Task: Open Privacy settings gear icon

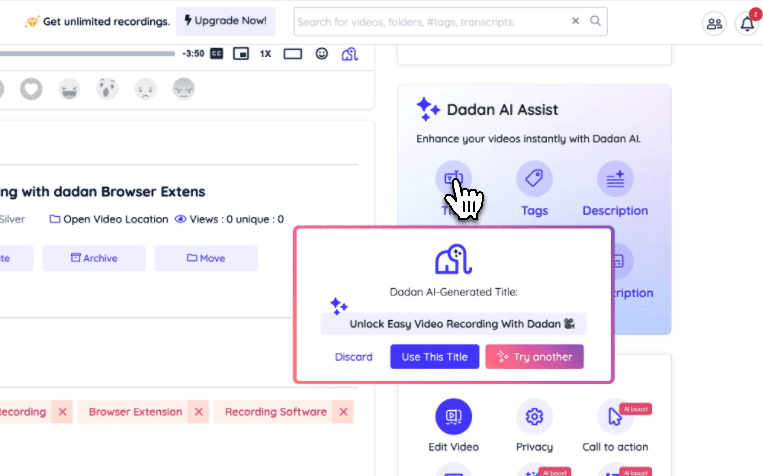Action: [534, 417]
